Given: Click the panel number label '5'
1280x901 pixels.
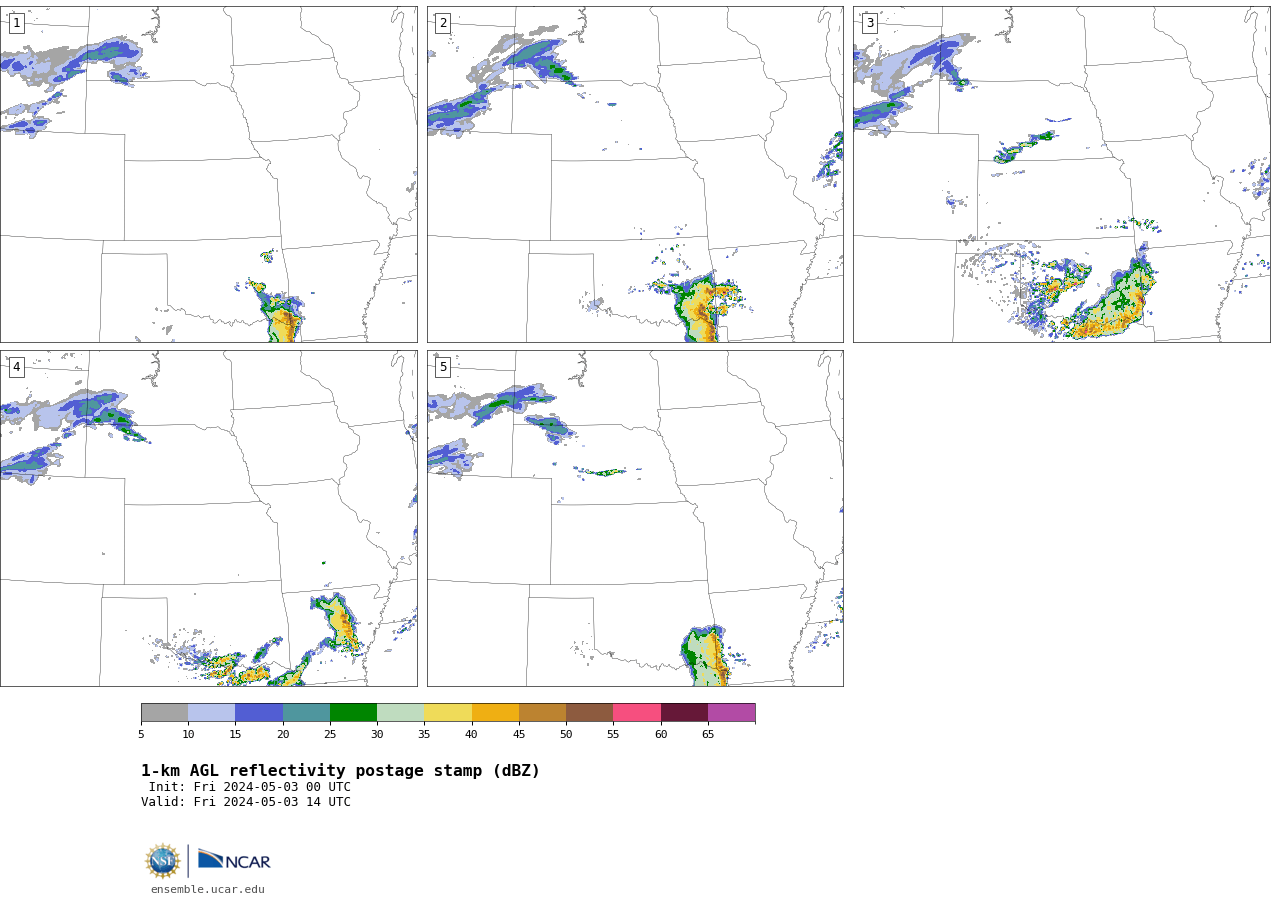Looking at the screenshot, I should click(x=443, y=367).
